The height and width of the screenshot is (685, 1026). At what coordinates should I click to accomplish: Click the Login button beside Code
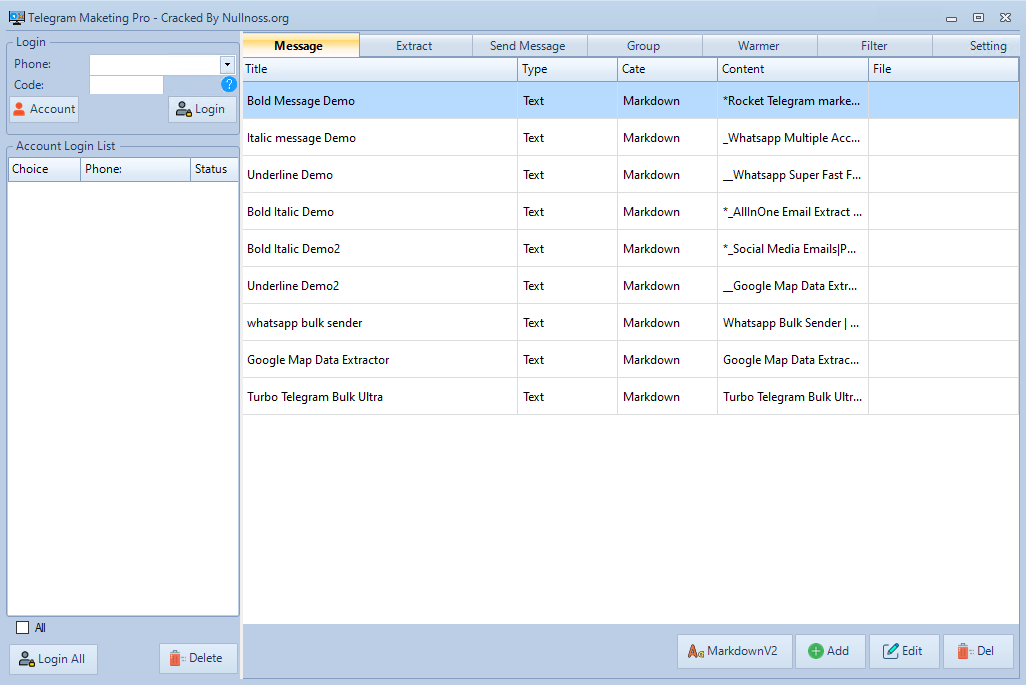(202, 109)
